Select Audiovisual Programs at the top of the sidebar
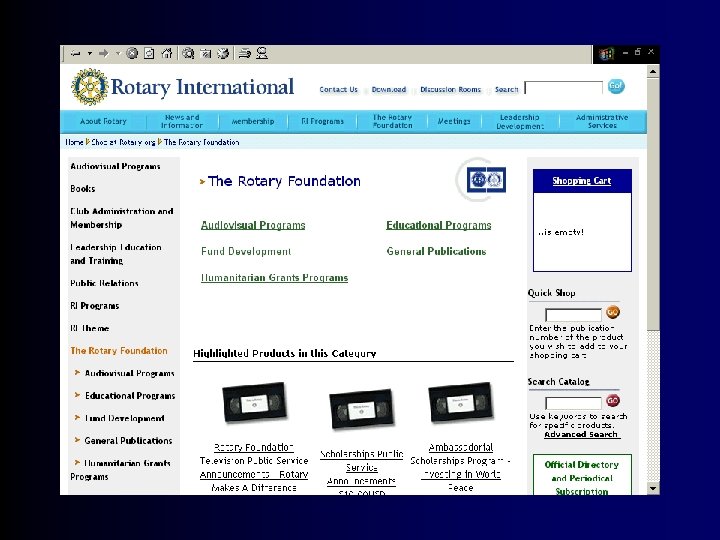The image size is (720, 540). point(115,166)
